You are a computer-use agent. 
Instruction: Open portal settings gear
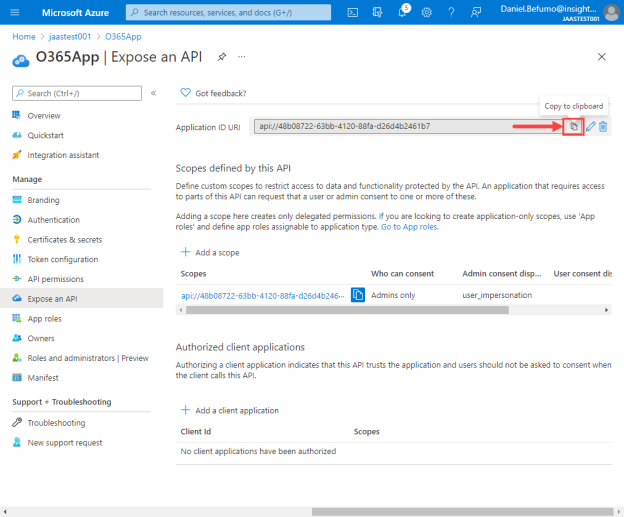(x=427, y=12)
